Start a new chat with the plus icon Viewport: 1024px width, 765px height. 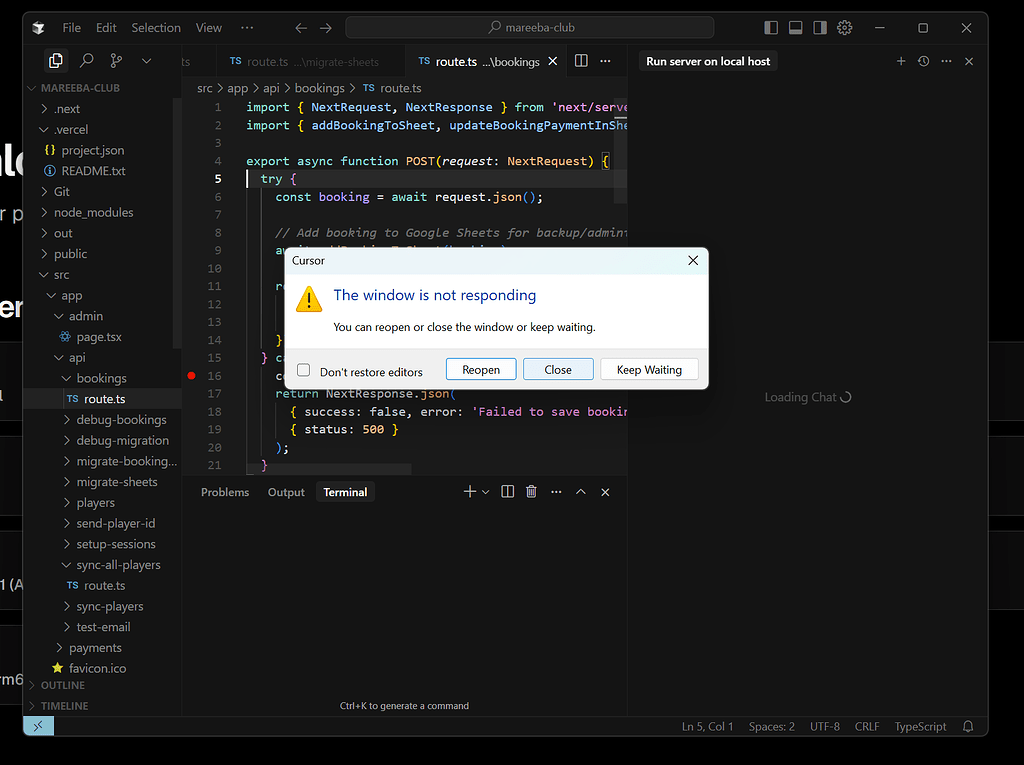(x=900, y=61)
